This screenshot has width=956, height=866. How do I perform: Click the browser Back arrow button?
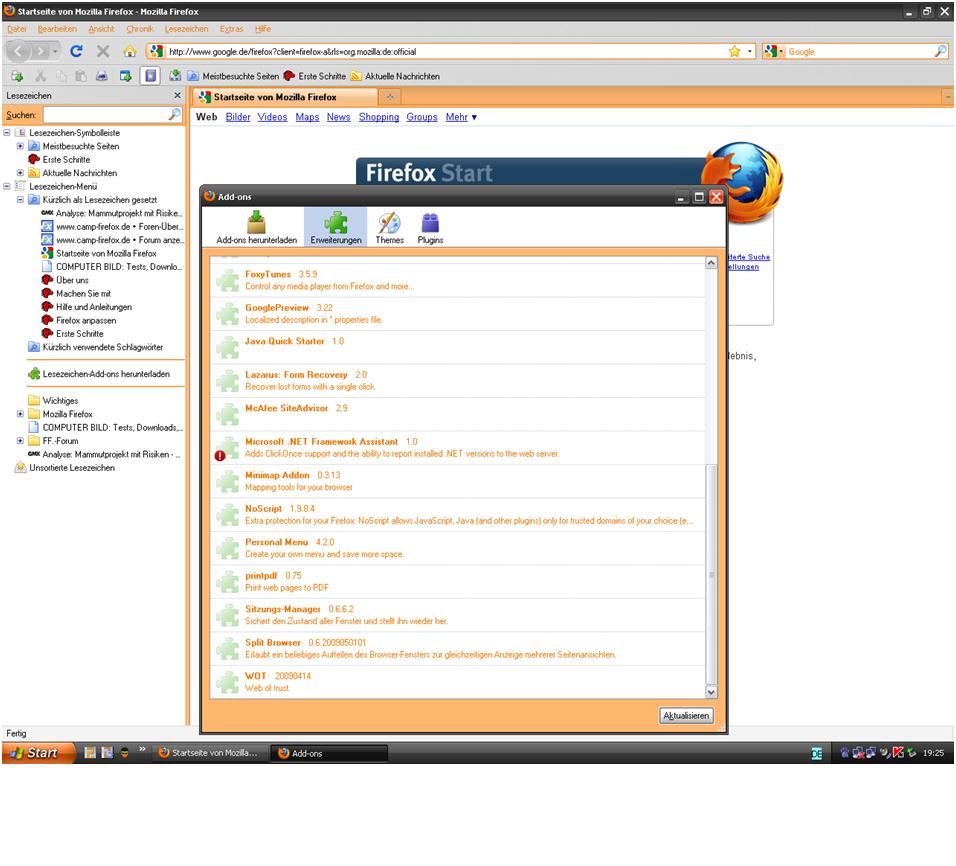[18, 51]
